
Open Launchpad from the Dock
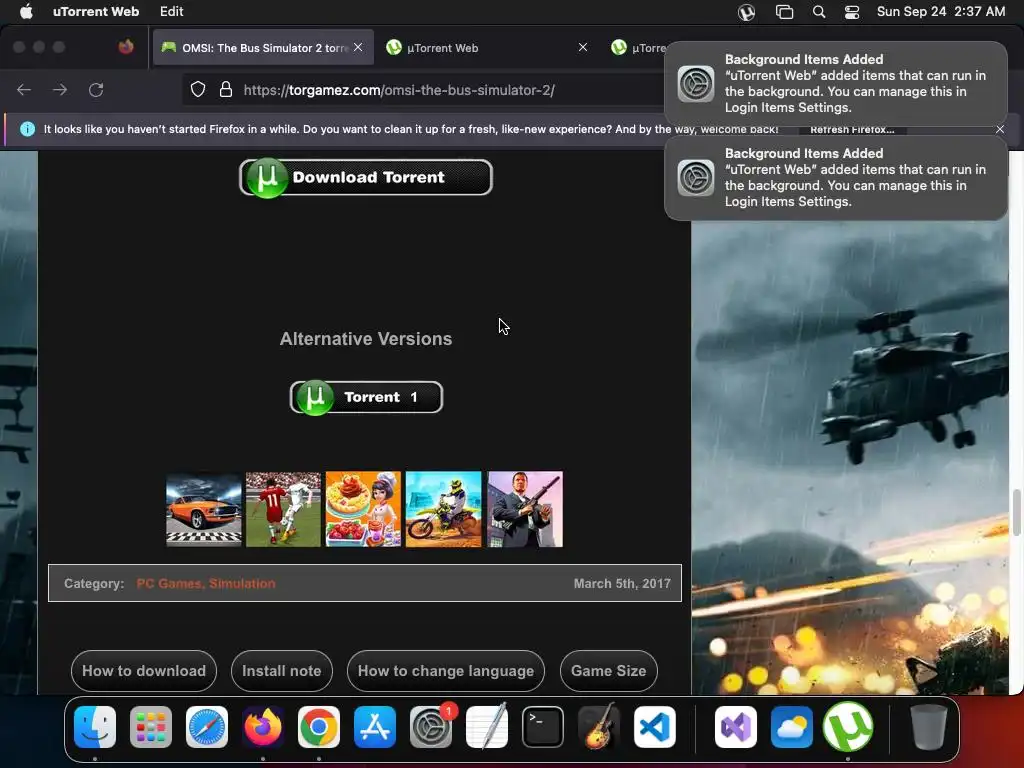point(151,727)
